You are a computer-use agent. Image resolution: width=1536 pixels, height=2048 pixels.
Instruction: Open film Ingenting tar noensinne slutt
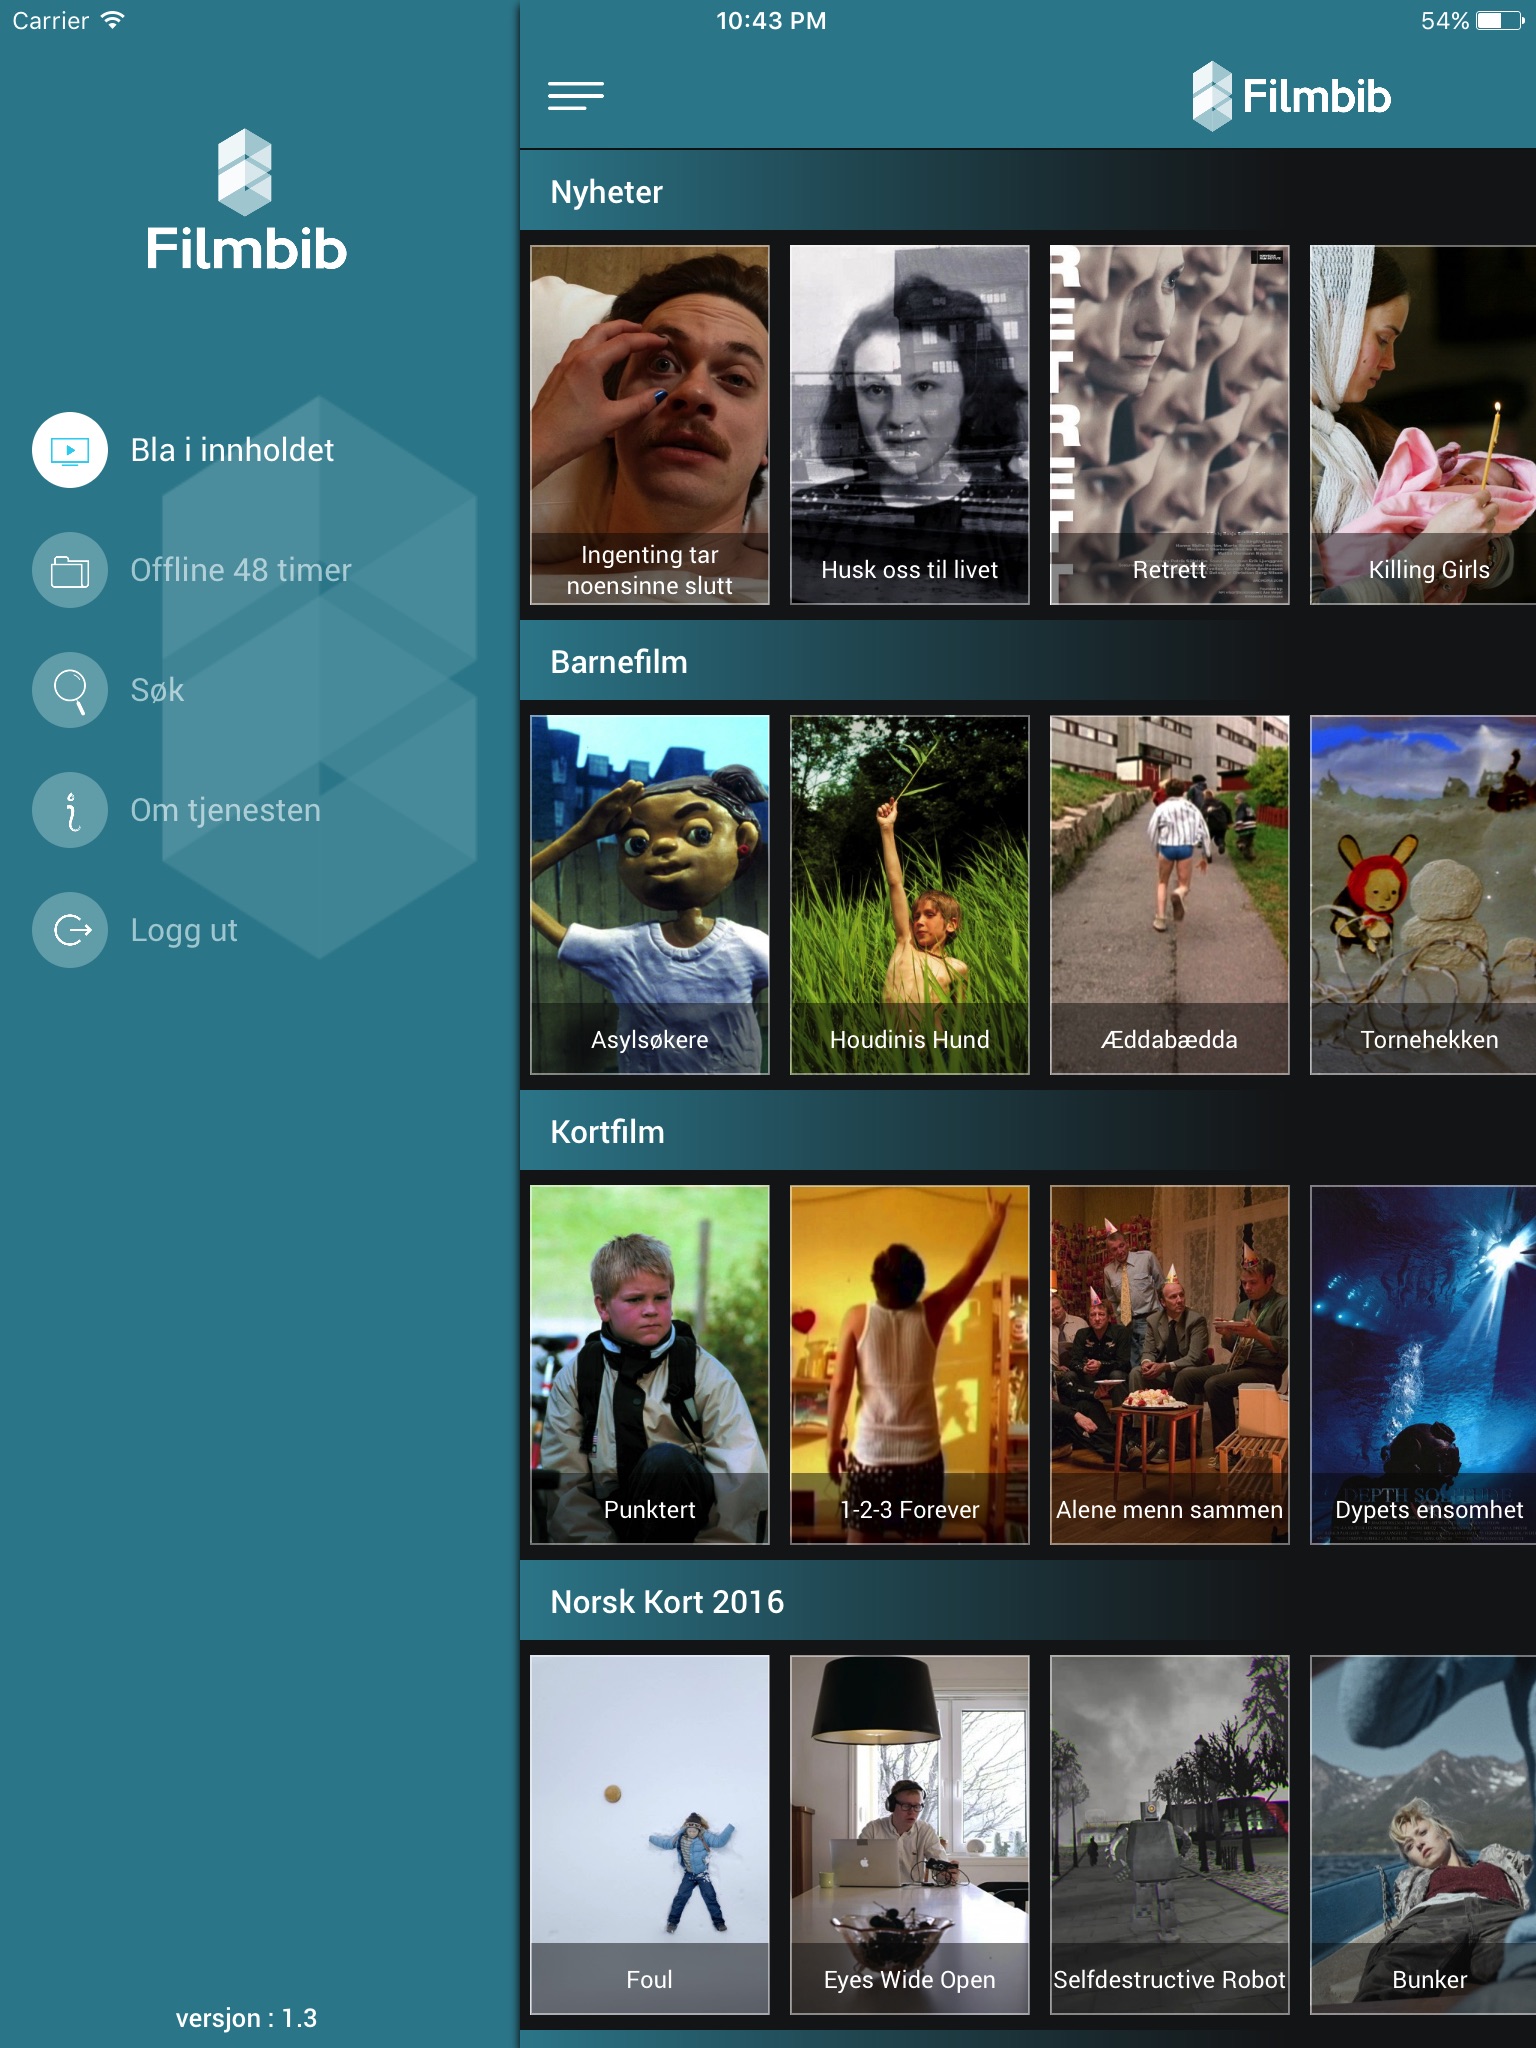(x=650, y=425)
